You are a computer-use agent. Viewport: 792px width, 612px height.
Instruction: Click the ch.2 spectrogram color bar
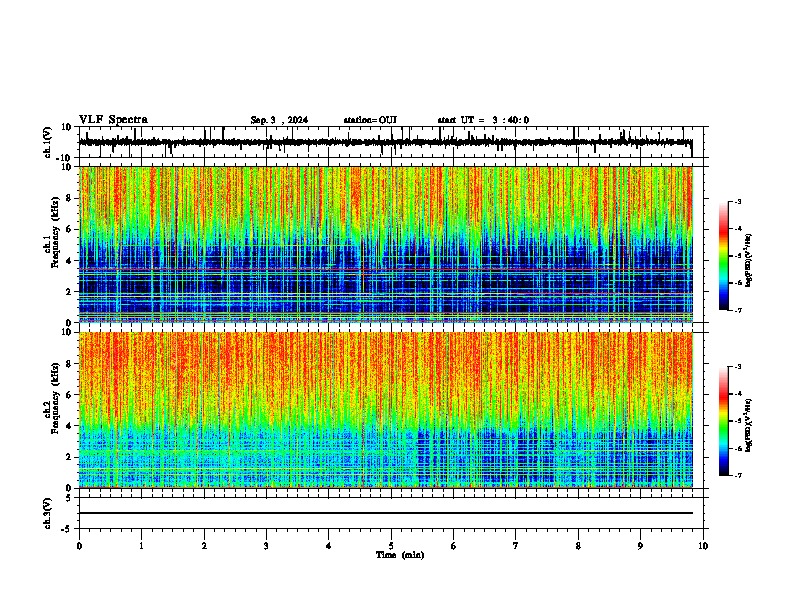(724, 421)
